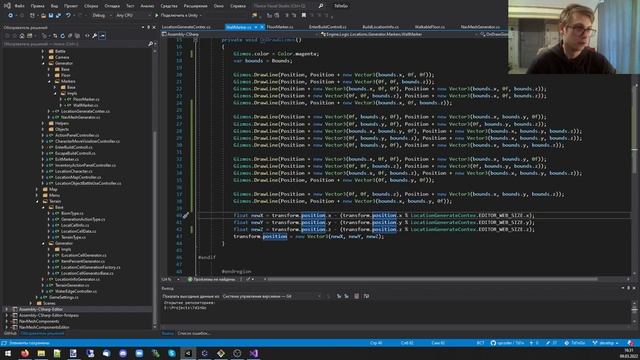Click Solution Explorer properties wrench icon
Image resolution: width=640 pixels, height=360 pixels.
pyautogui.click(x=94, y=36)
